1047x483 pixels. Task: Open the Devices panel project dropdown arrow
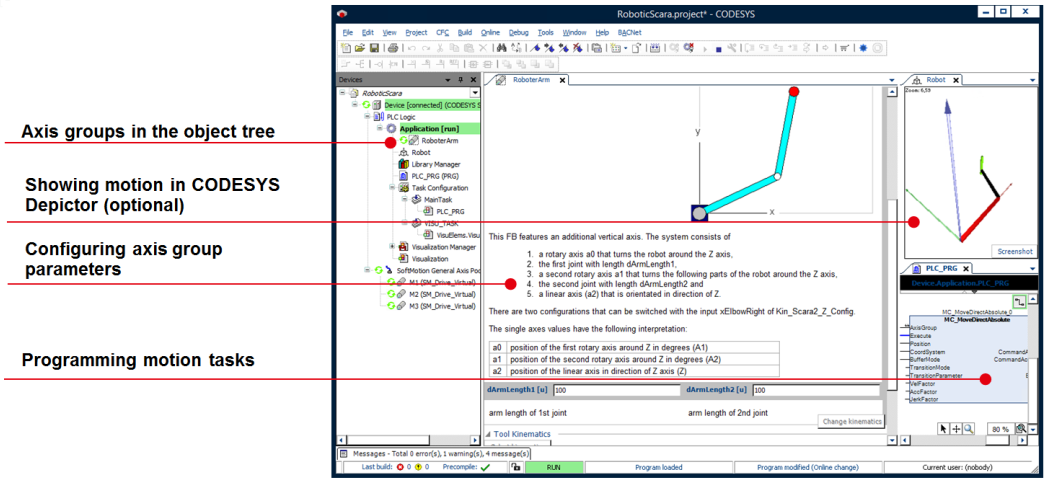point(475,93)
